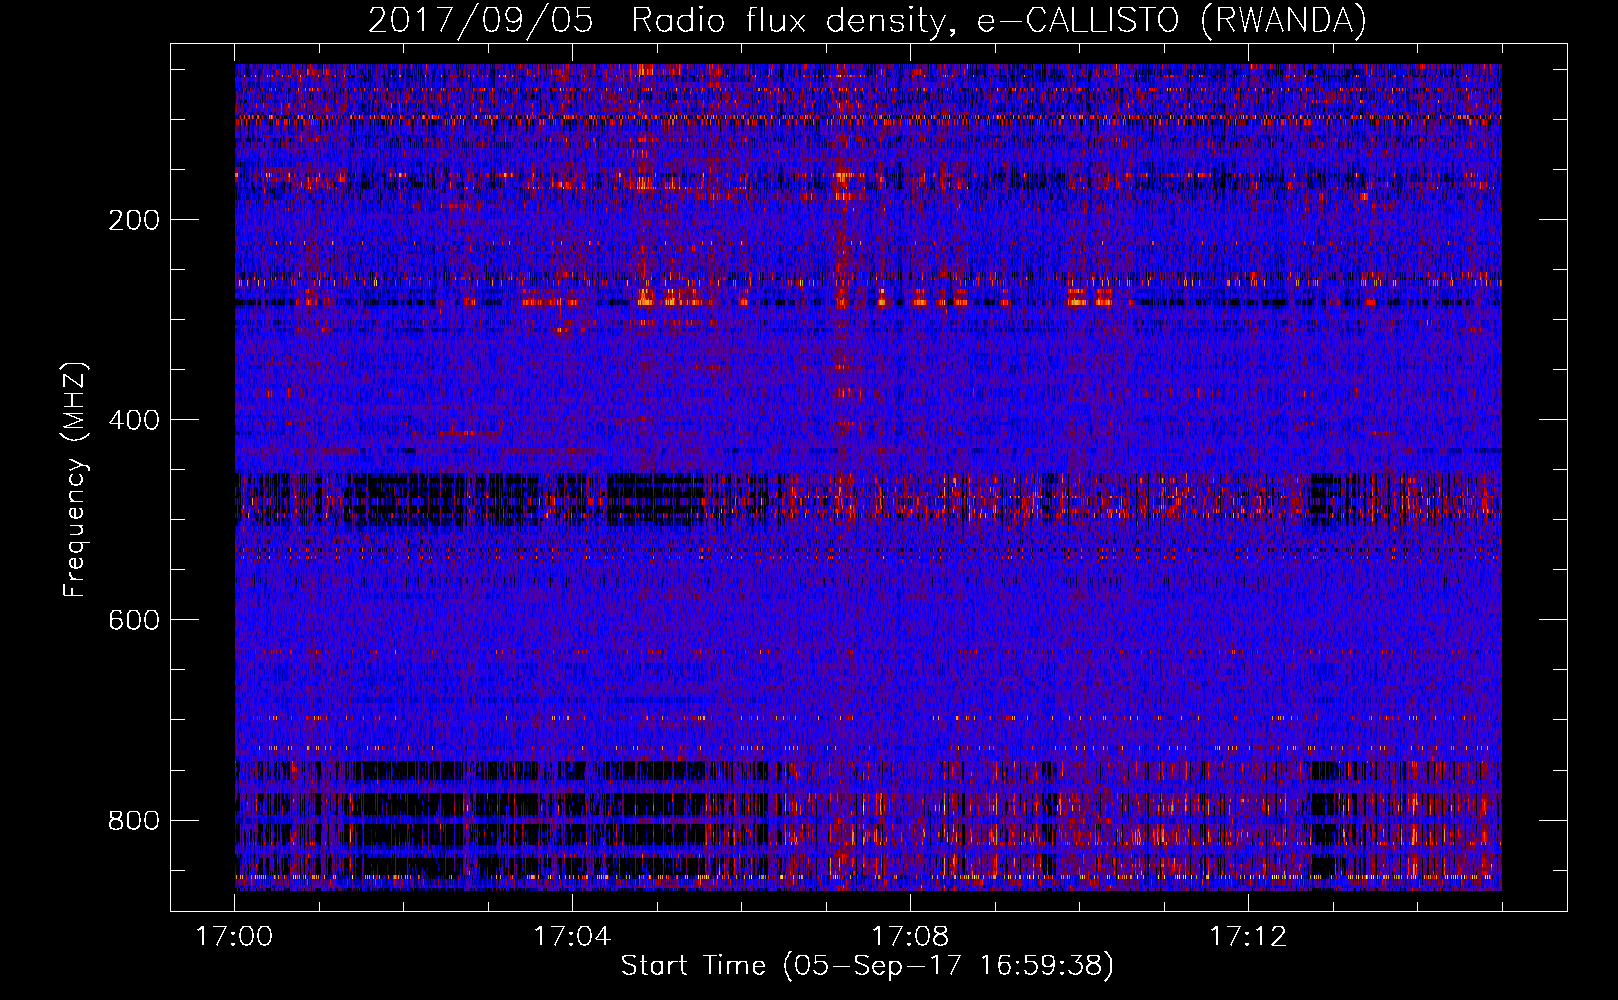This screenshot has height=1000, width=1618.
Task: Click the 17:04 time tick label
Action: (572, 936)
